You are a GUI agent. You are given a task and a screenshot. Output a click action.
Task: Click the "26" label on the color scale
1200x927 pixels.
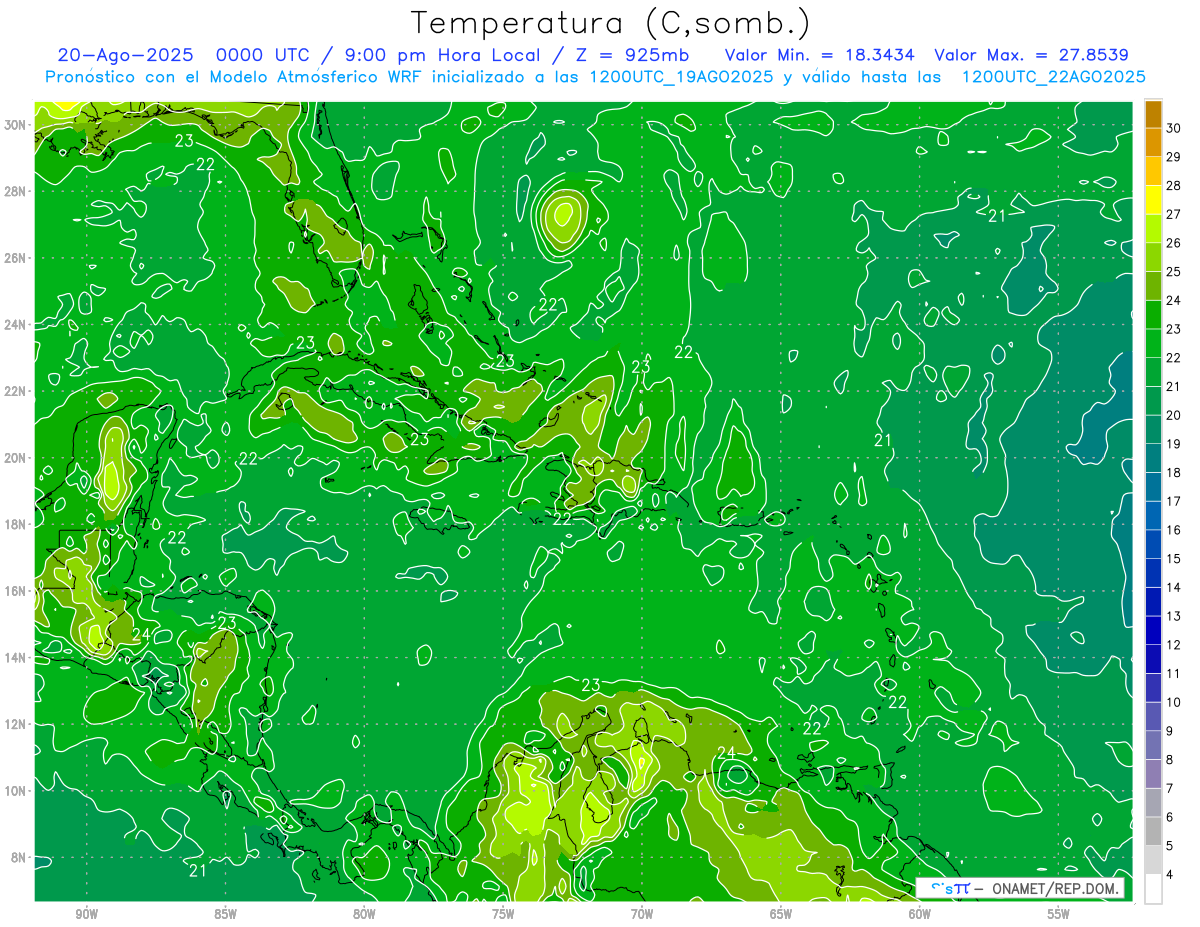tap(1174, 243)
